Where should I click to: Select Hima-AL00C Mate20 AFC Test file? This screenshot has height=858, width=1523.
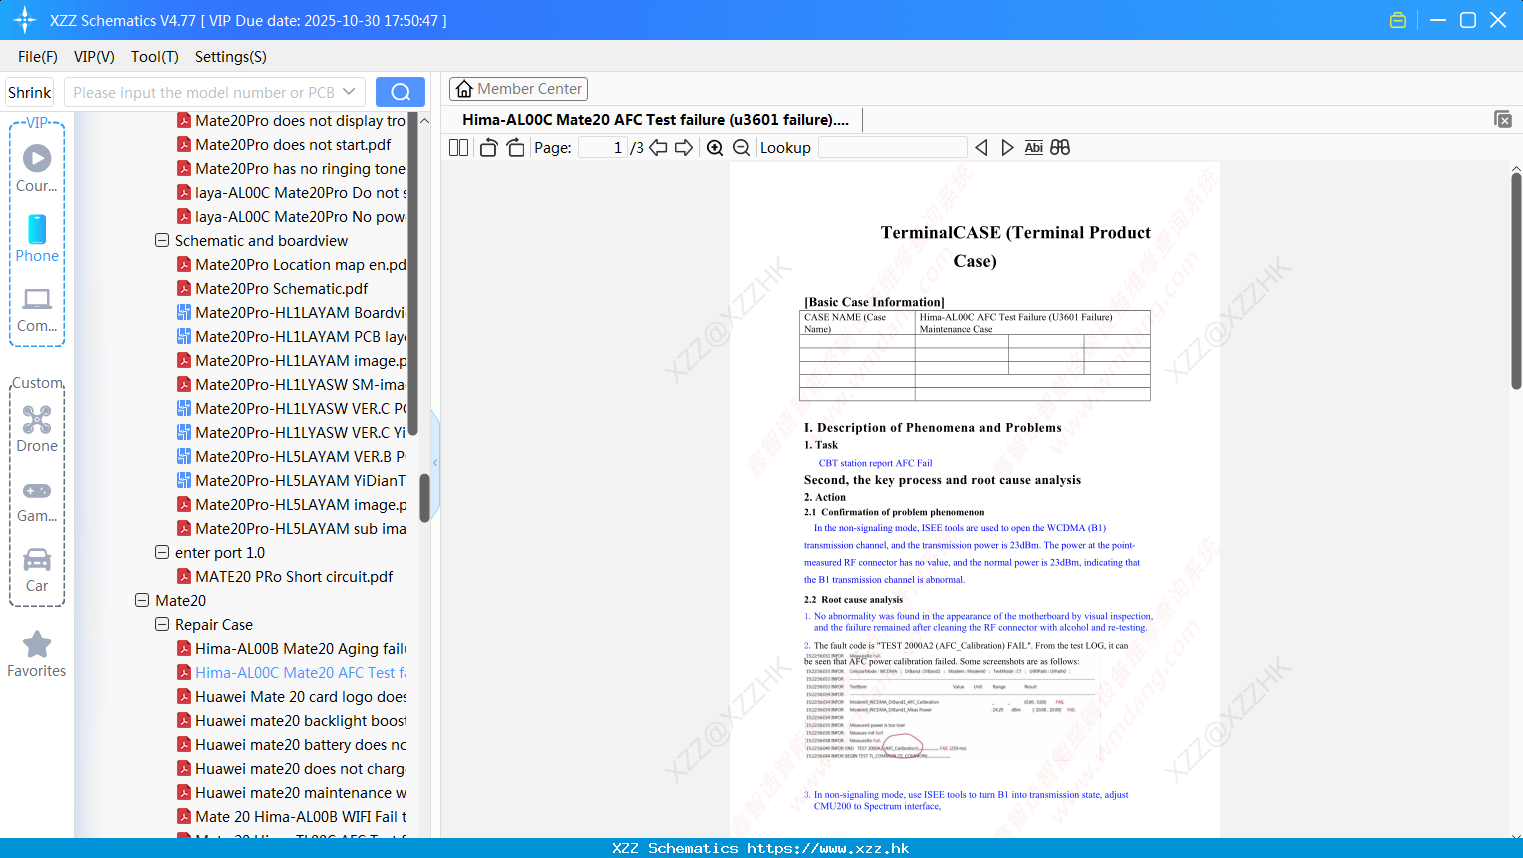(291, 673)
